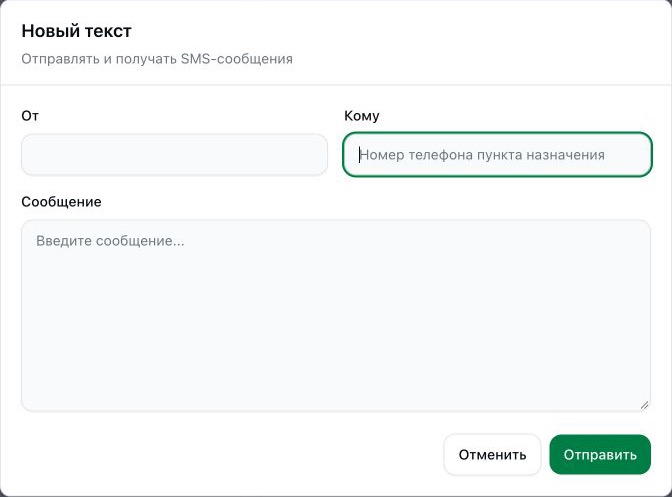Click the Отправлять и получать SMS-сообщения subtitle
The image size is (672, 497).
point(157,59)
